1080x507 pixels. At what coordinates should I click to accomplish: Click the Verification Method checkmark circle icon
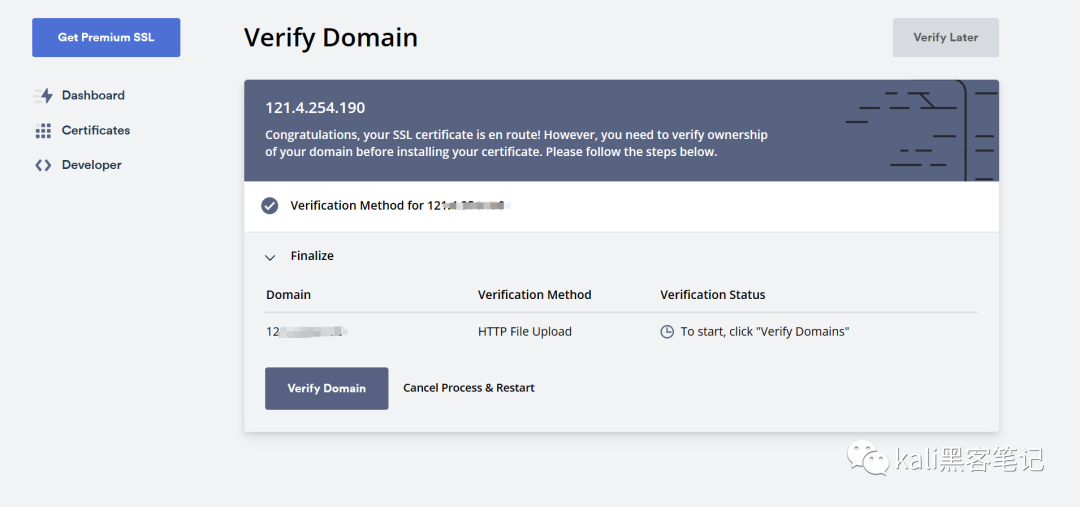coord(269,206)
